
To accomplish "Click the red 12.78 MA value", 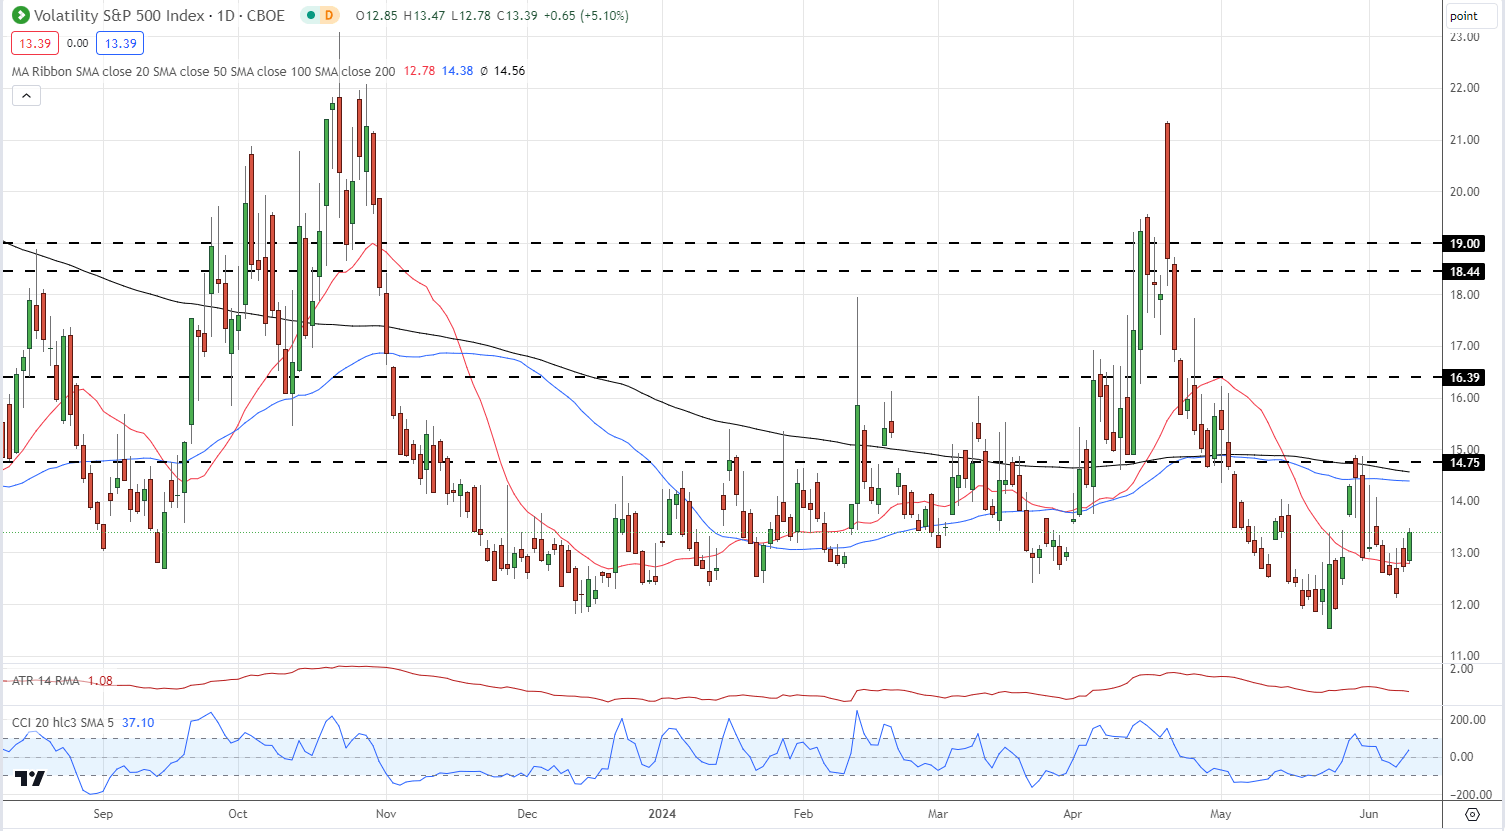I will click(x=419, y=71).
